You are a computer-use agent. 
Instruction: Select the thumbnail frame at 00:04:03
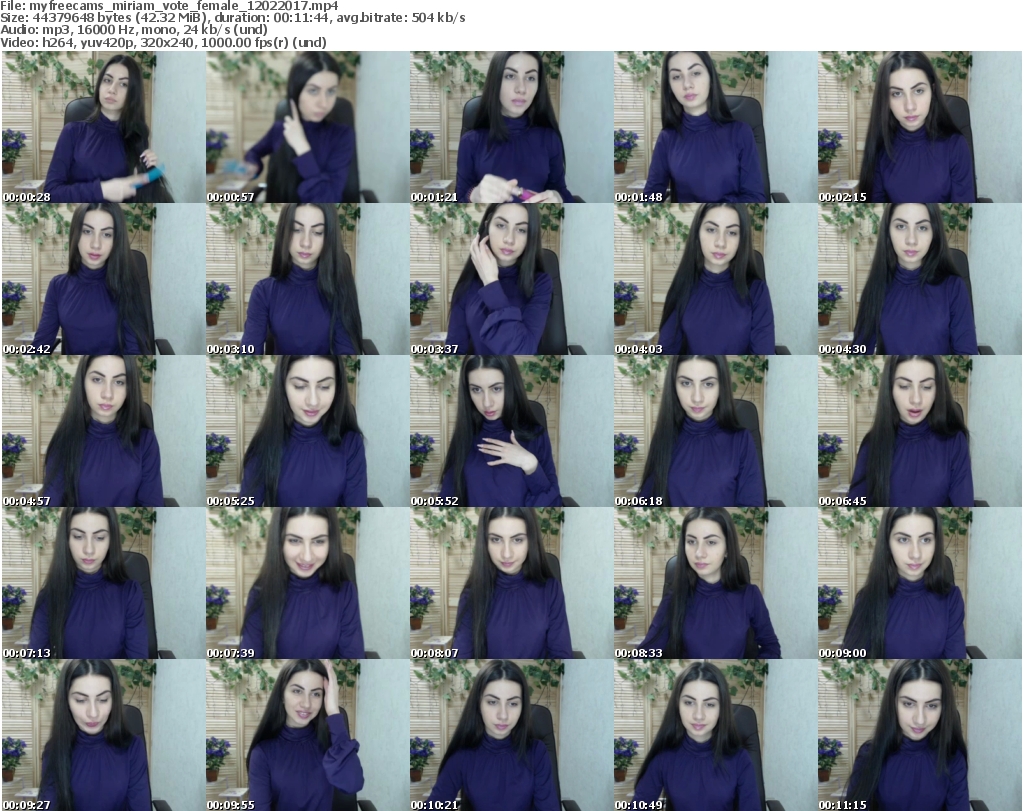tap(716, 279)
